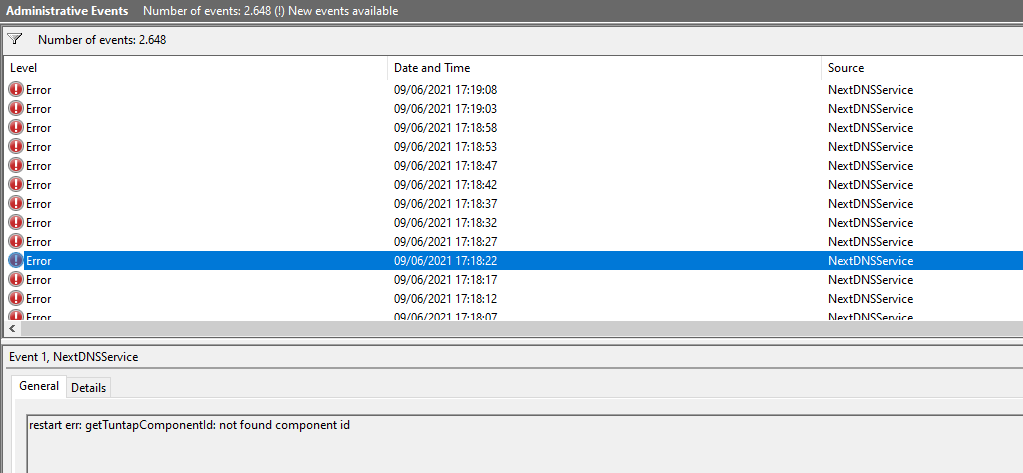
Task: Click error icon of 17:18:37 event
Action: tap(16, 204)
